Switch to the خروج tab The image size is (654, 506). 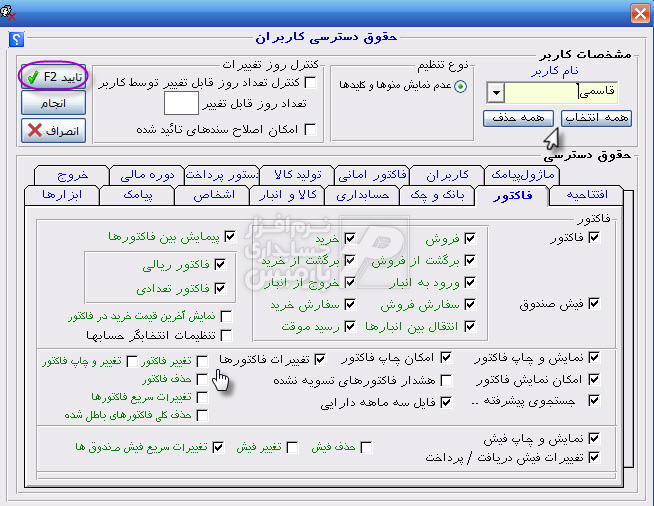72,175
